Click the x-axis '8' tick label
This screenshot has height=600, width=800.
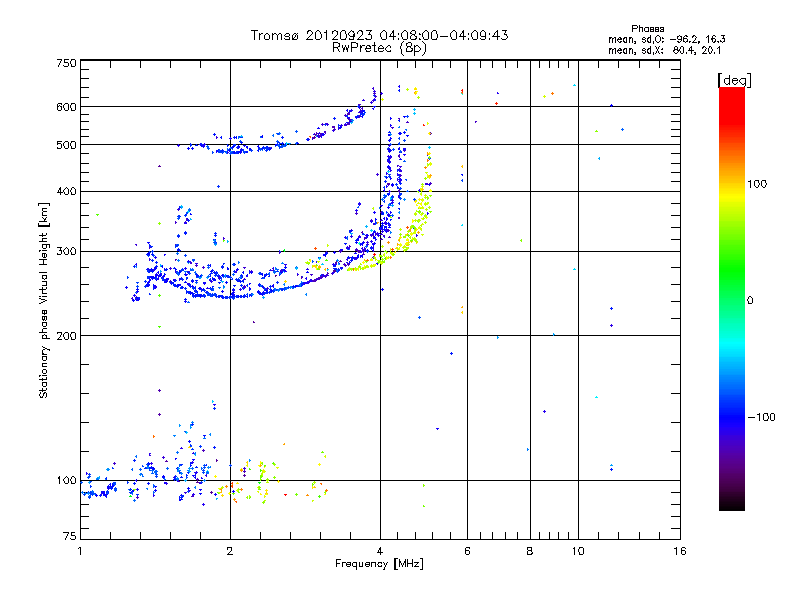530,551
